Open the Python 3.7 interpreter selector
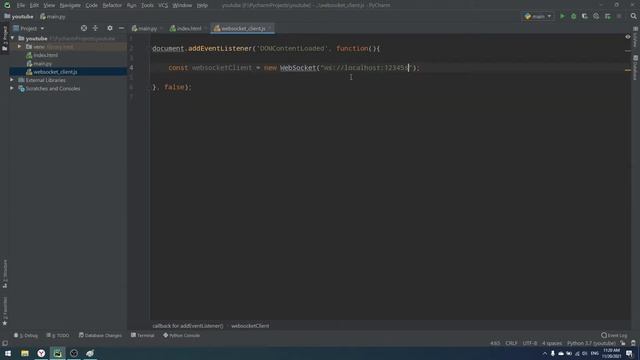Screen dimensions: 640x360 point(591,343)
